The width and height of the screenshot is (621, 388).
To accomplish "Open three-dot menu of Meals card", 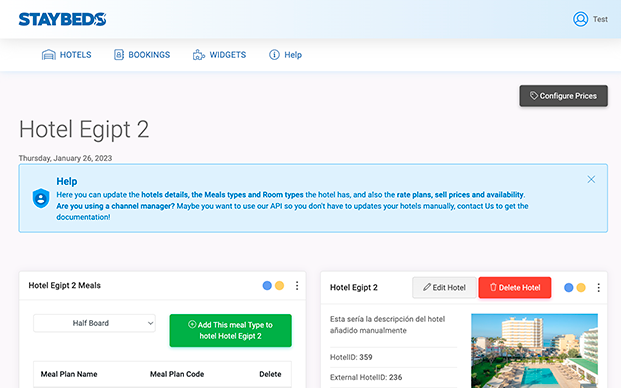I will point(297,285).
